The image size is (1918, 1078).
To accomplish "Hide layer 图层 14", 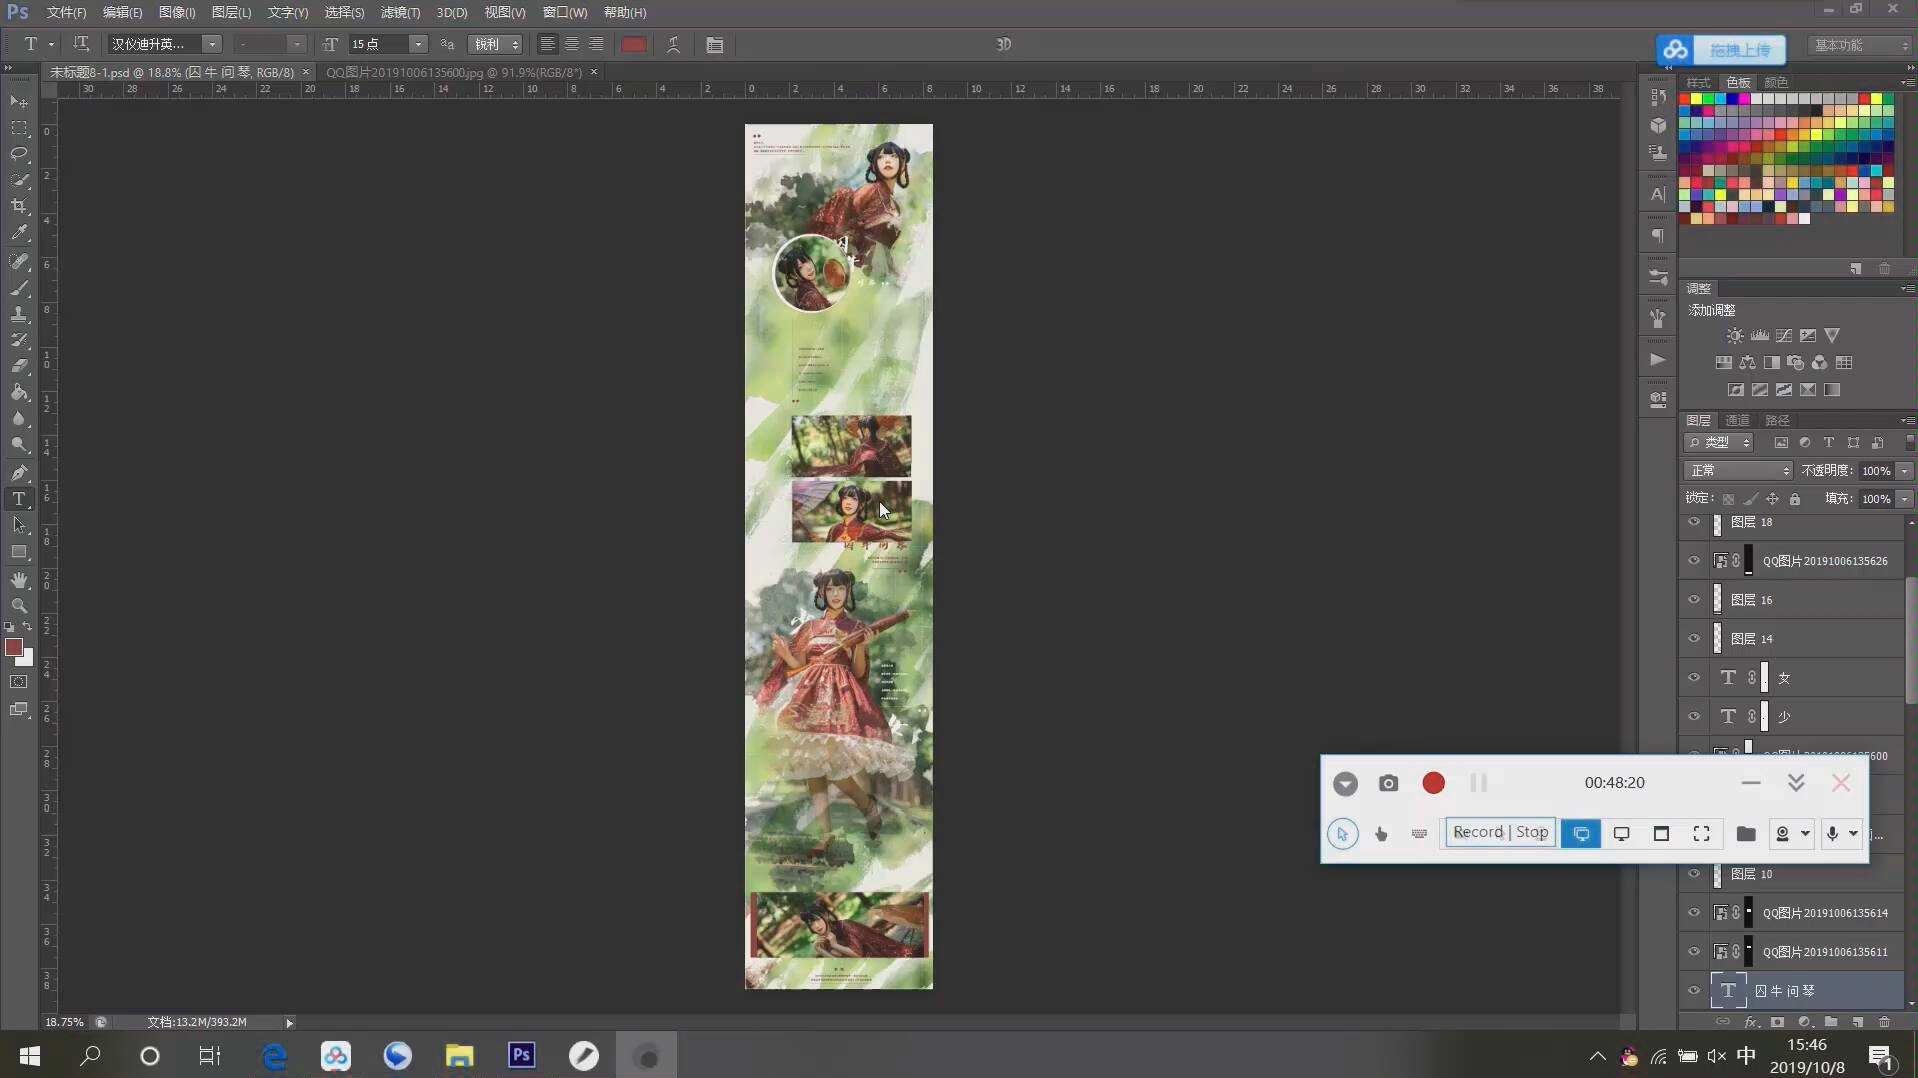I will tap(1694, 639).
